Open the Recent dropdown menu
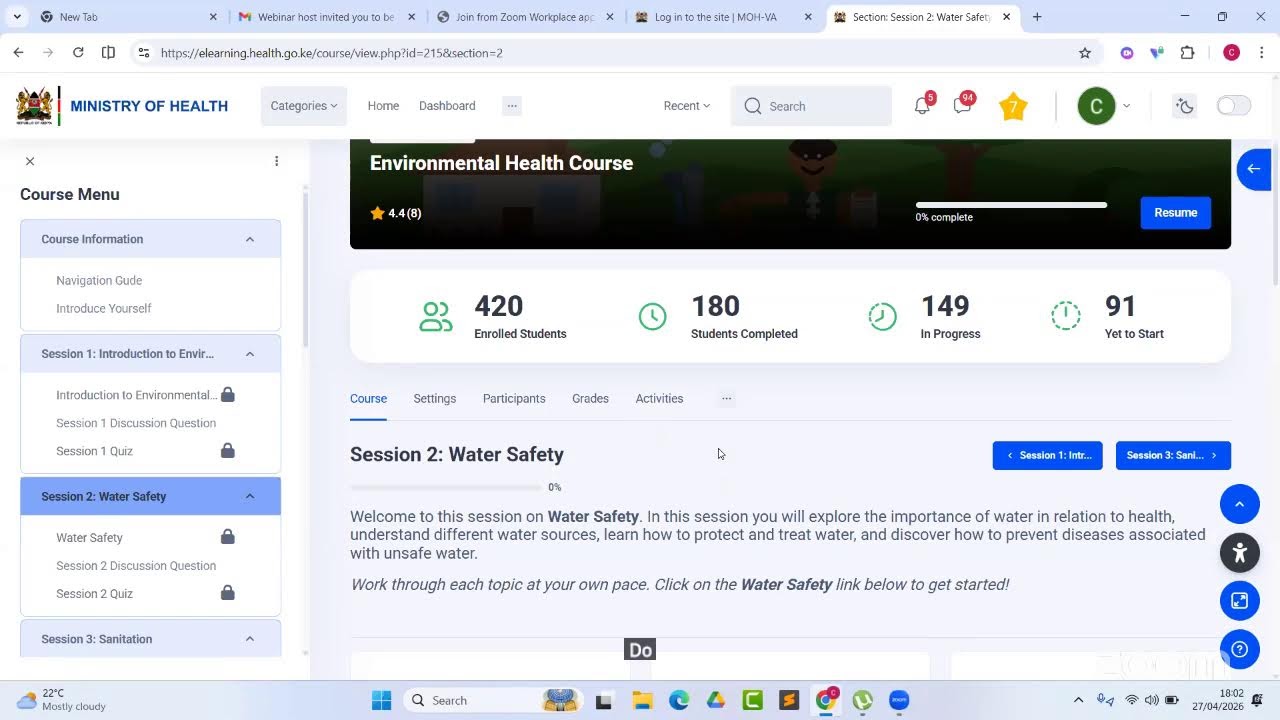1280x720 pixels. tap(687, 106)
